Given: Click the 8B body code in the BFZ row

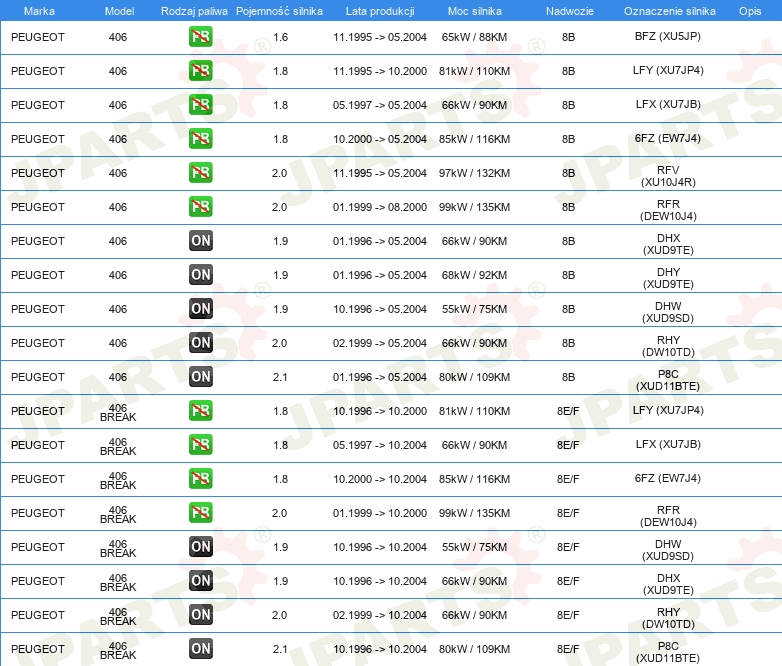Looking at the screenshot, I should click(x=569, y=37).
